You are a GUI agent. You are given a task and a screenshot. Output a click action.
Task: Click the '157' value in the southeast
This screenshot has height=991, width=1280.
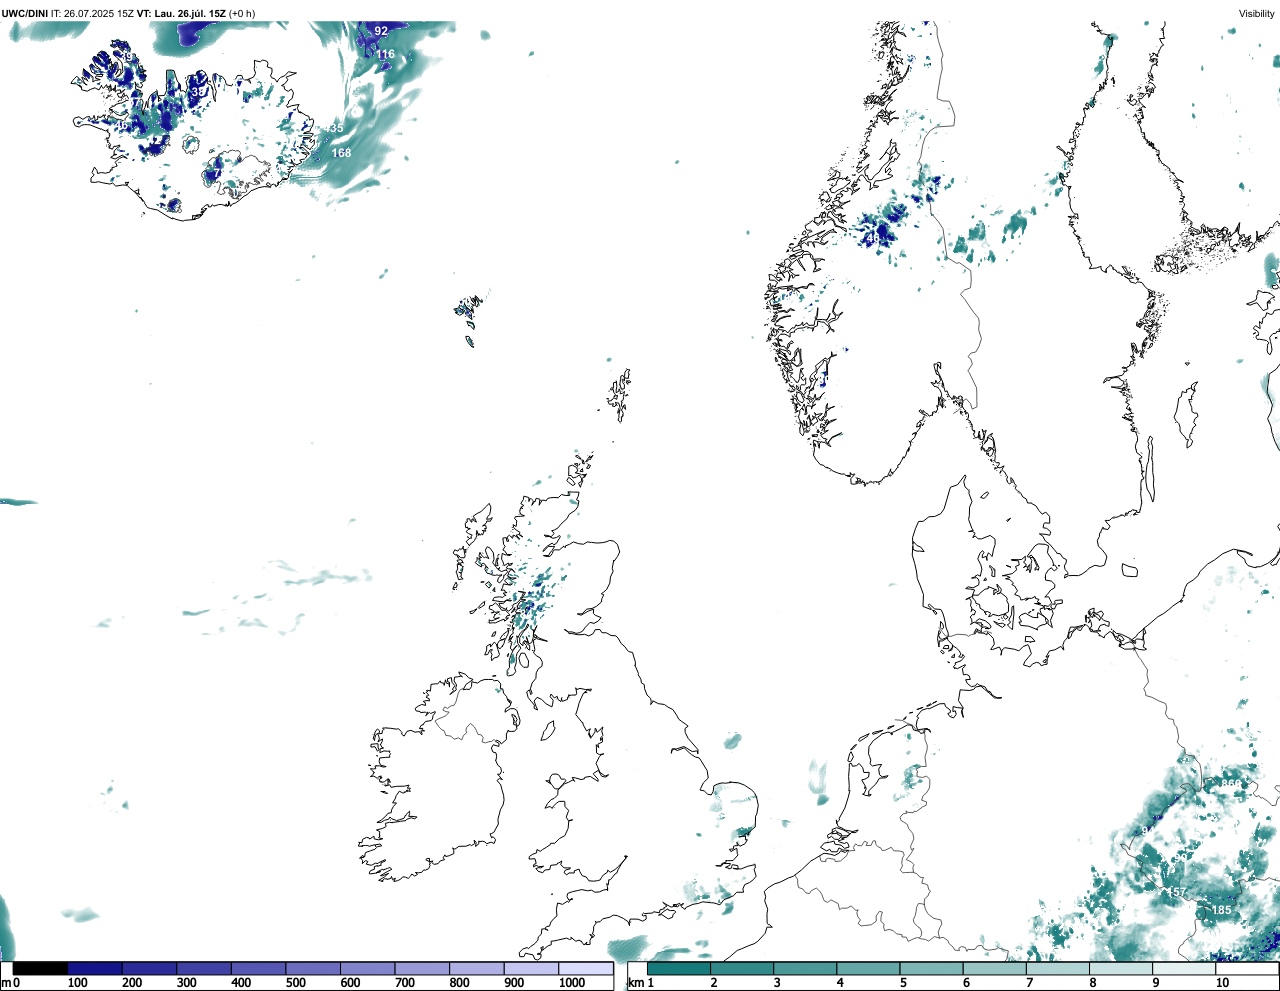coord(1177,893)
